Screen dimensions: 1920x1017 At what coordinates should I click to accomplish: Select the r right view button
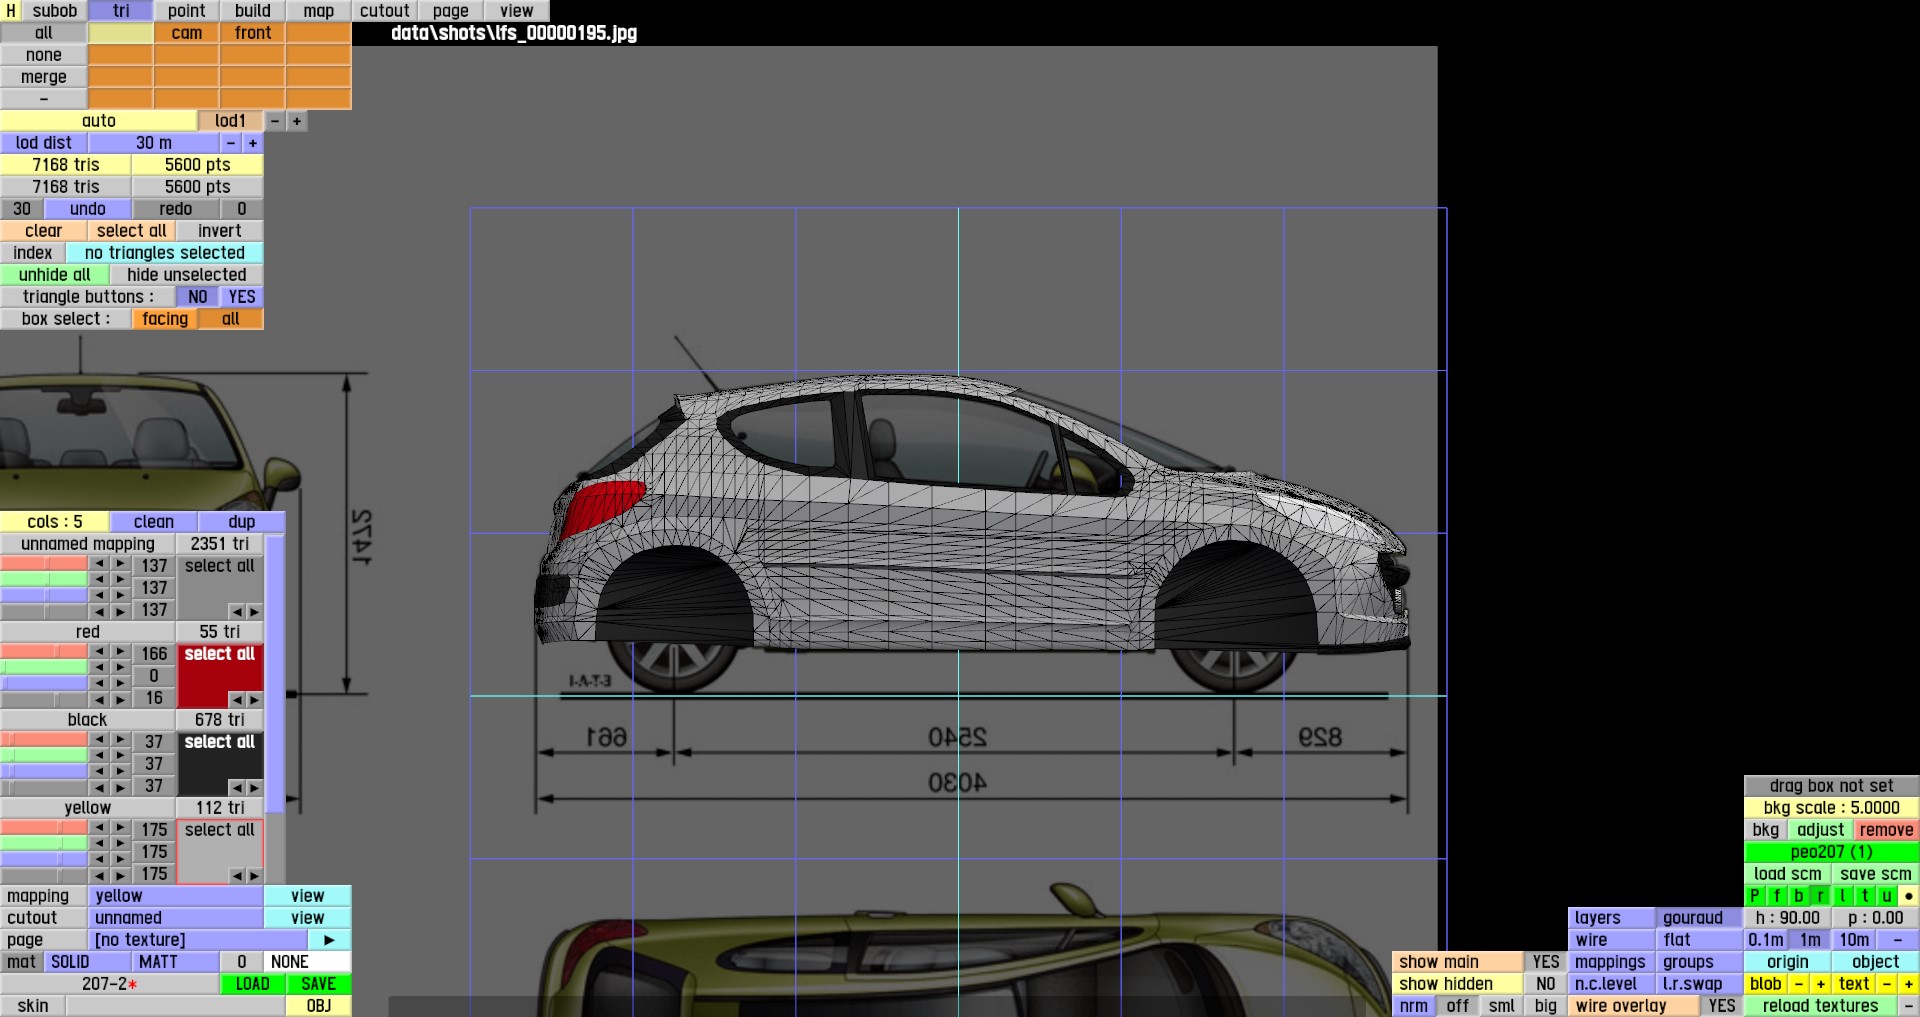1821,896
